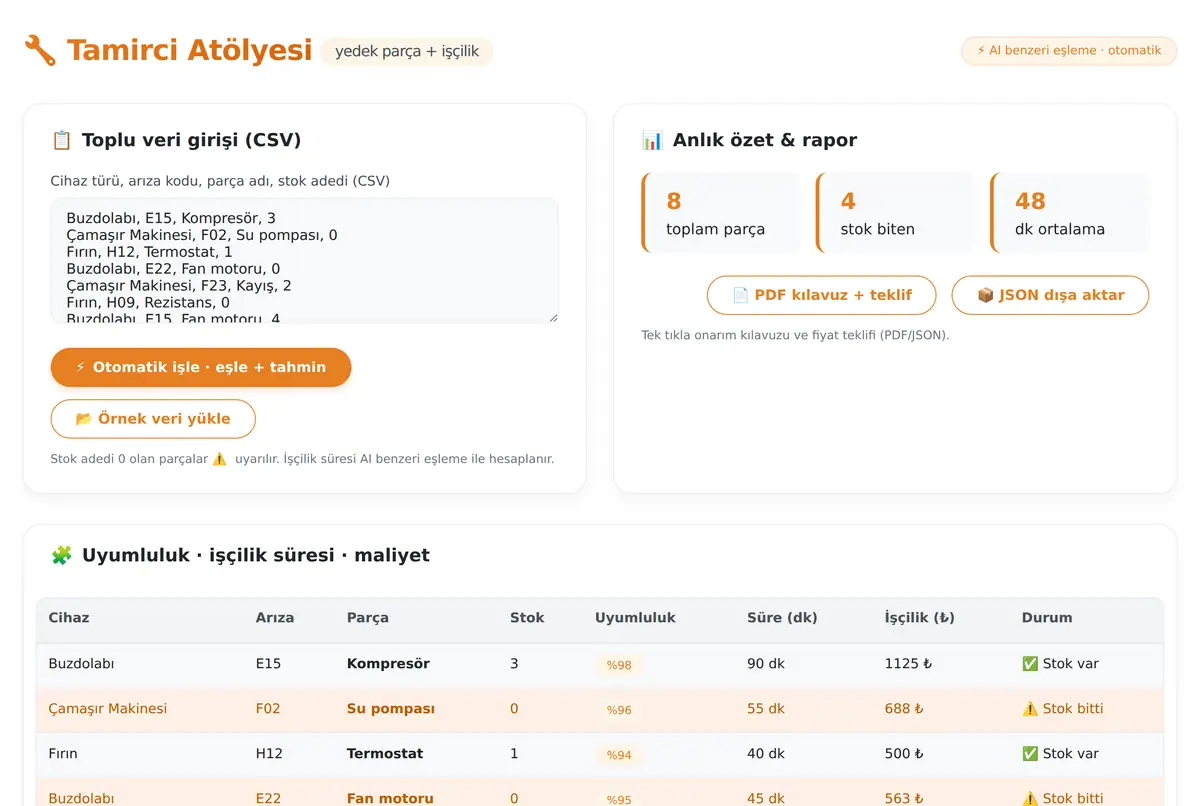Click the warning icon in stock hint text
The image size is (1200, 806).
click(x=220, y=459)
